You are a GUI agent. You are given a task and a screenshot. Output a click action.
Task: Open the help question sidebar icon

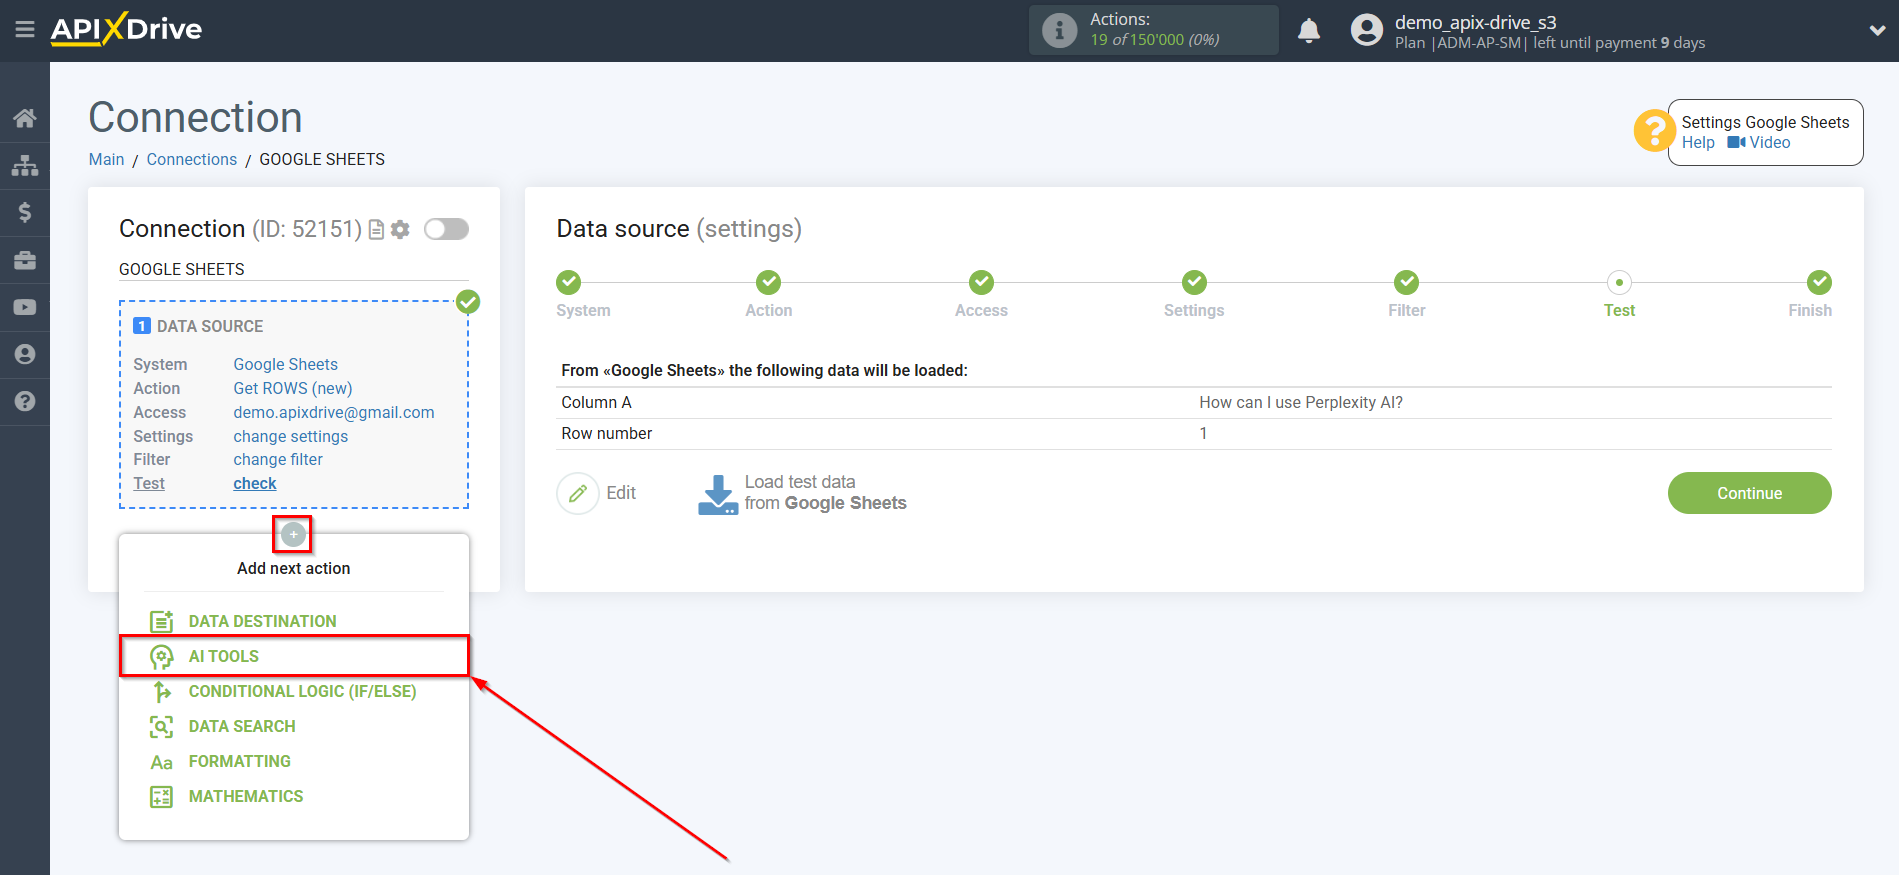tap(25, 401)
